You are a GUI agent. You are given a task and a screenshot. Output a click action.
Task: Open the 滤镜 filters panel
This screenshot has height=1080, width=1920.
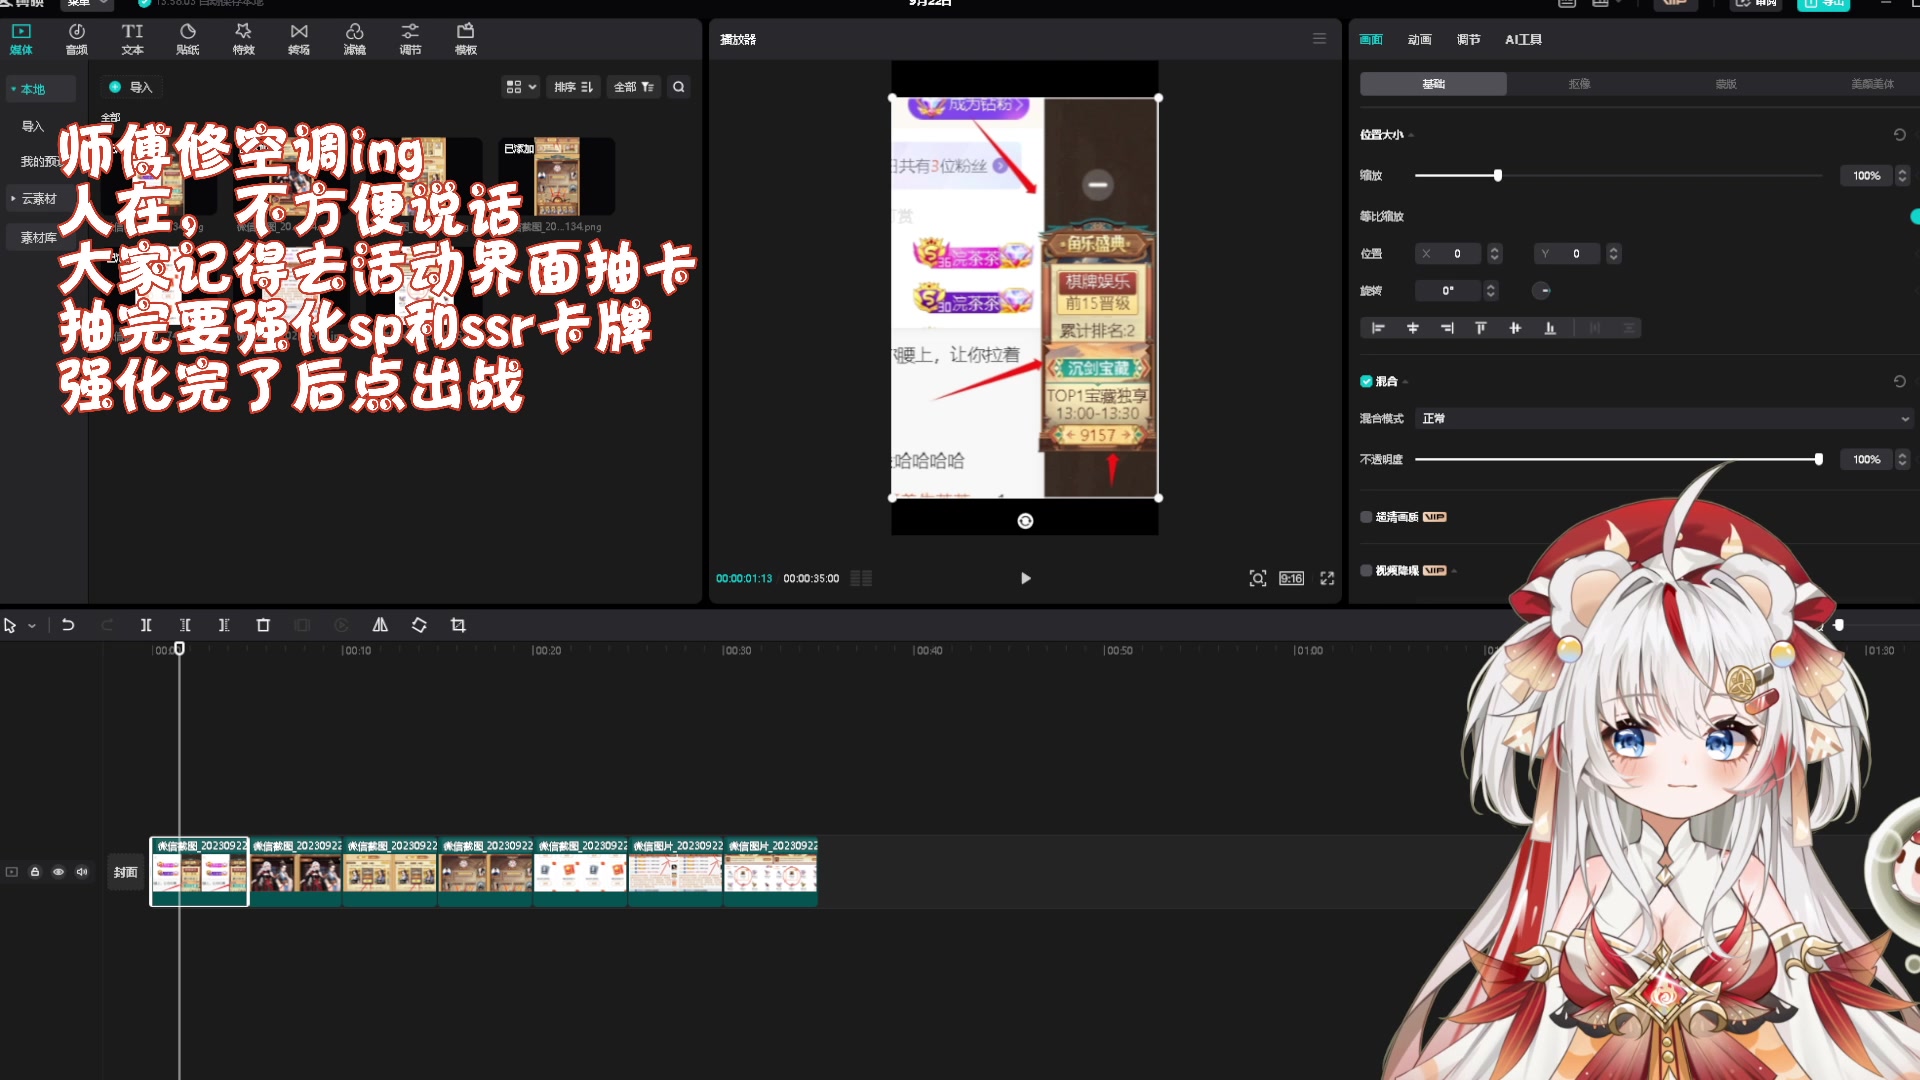coord(354,39)
